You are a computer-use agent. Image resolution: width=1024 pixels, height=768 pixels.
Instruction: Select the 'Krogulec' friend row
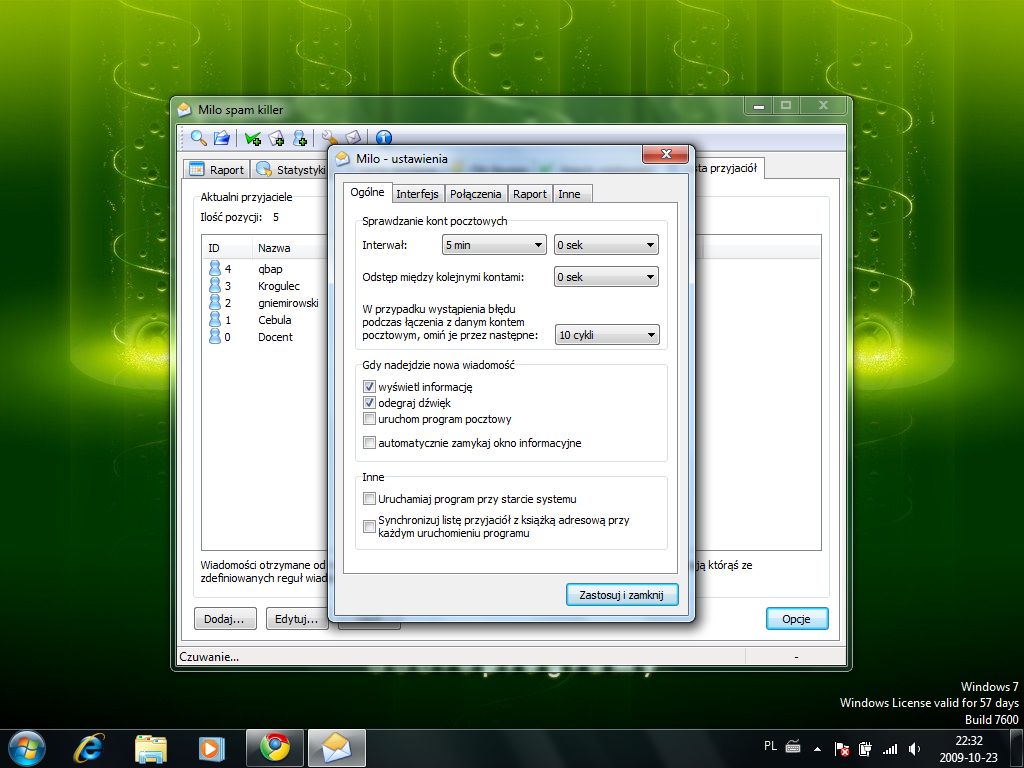click(266, 285)
